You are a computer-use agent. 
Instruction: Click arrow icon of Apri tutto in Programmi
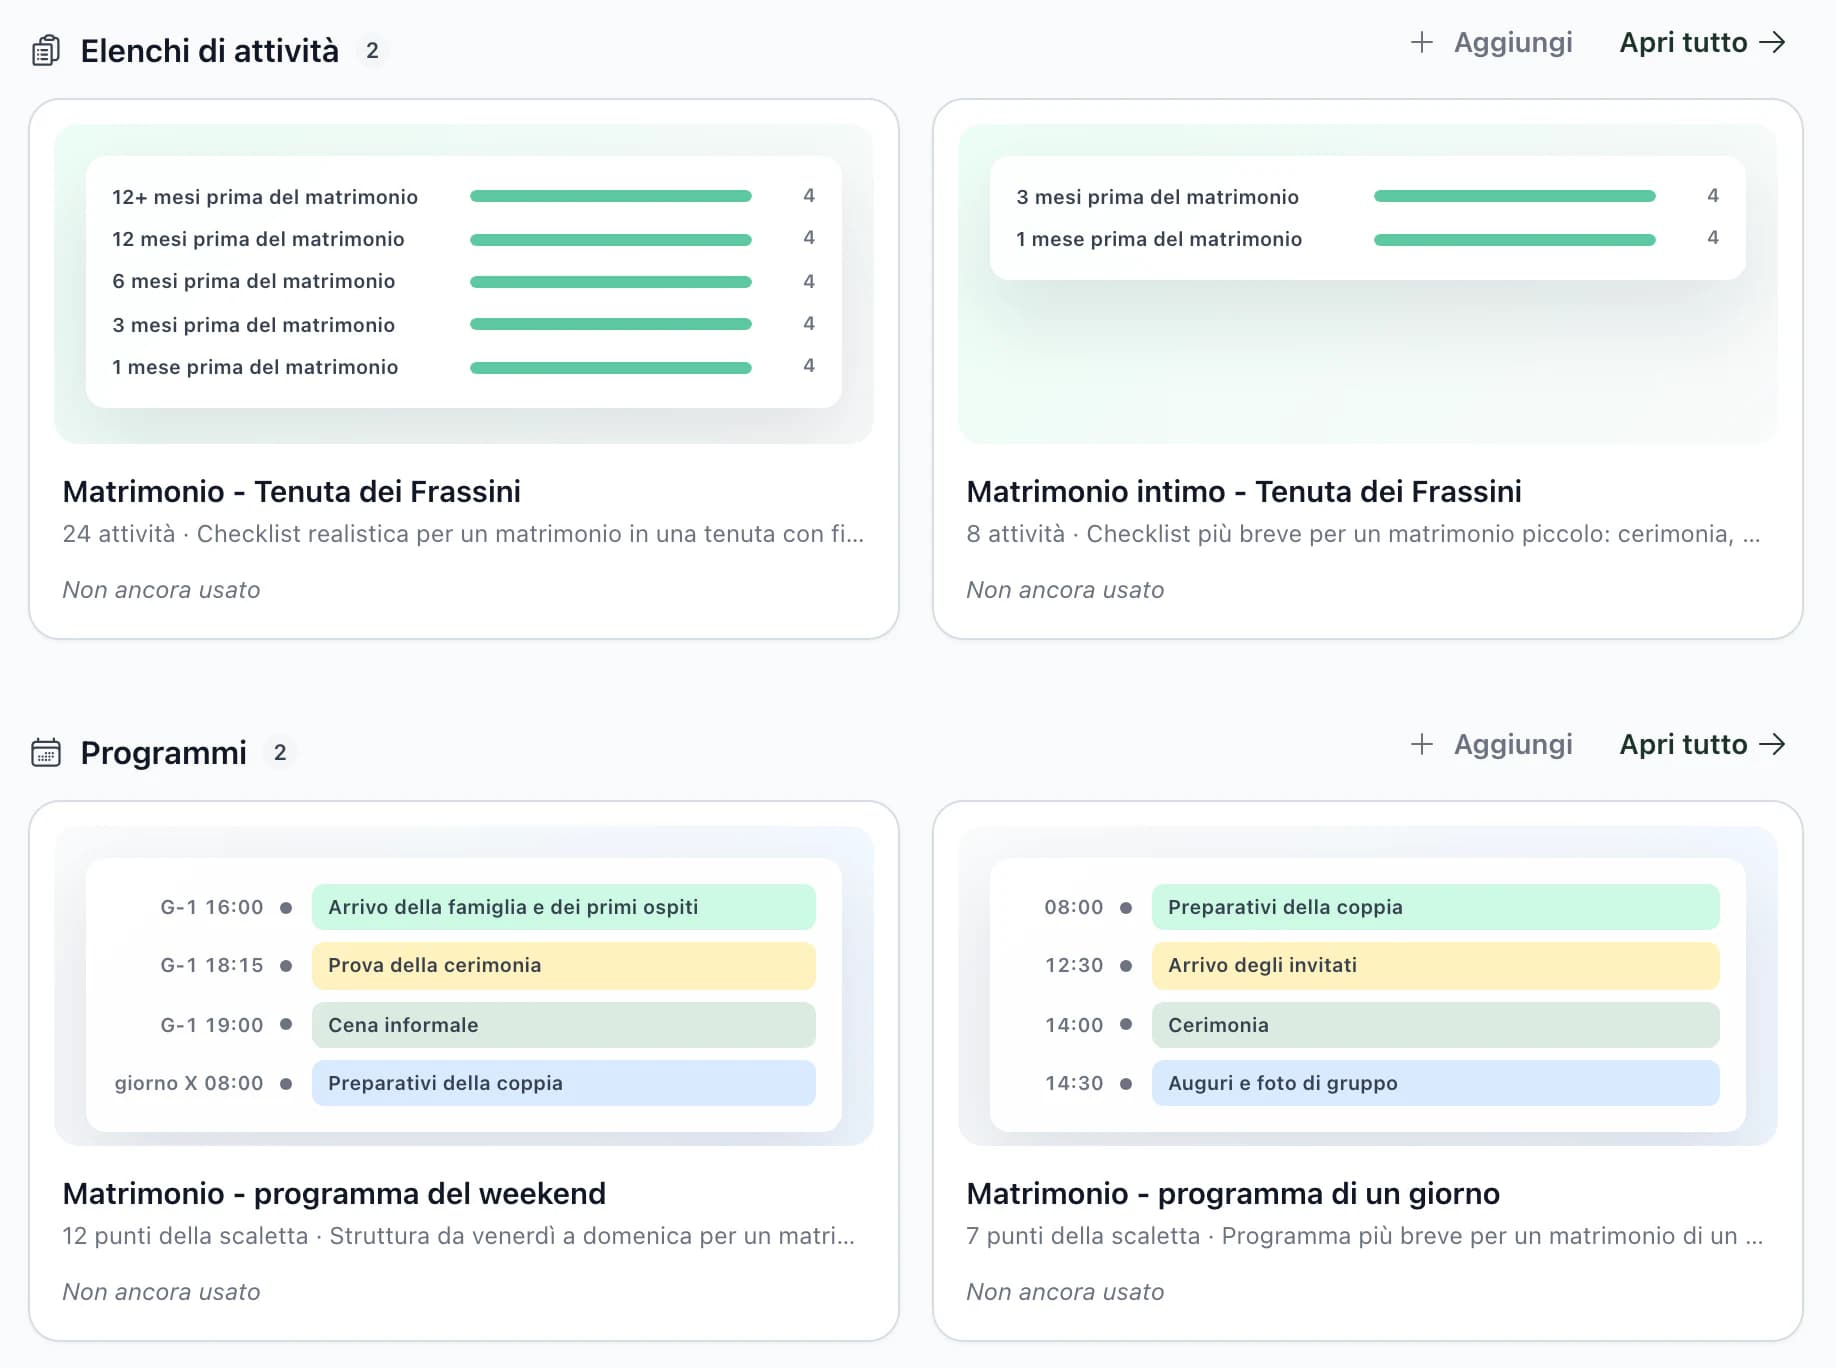[1772, 744]
